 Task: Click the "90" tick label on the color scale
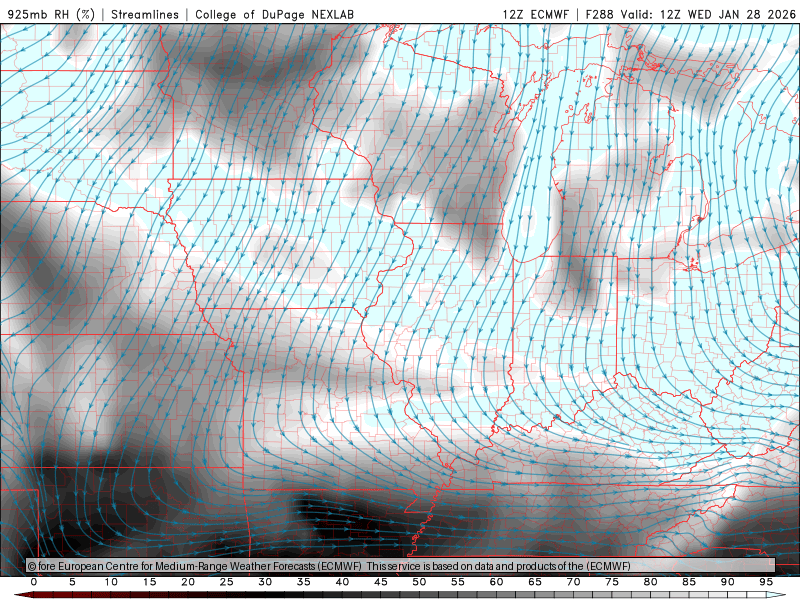point(728,582)
